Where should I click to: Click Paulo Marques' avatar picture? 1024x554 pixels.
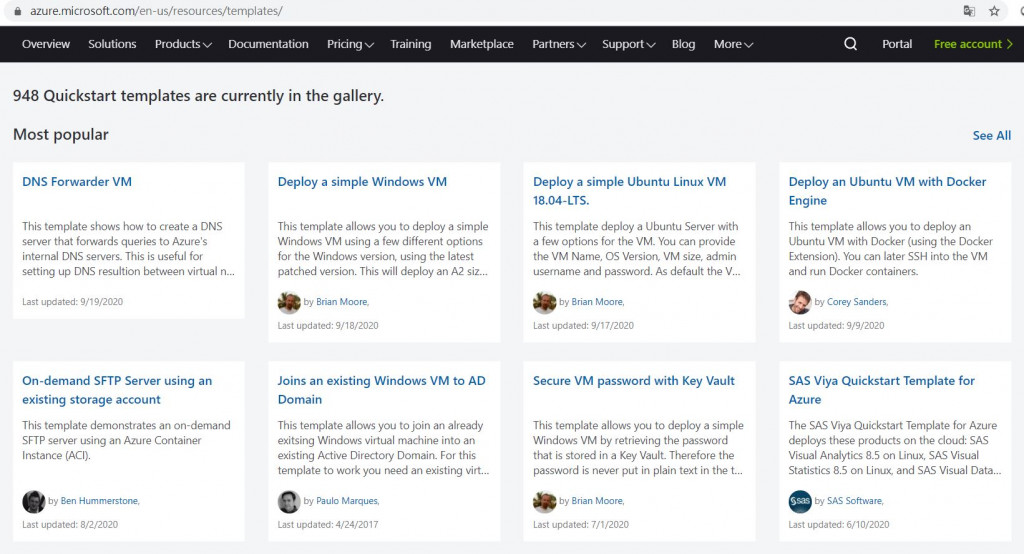(x=289, y=501)
